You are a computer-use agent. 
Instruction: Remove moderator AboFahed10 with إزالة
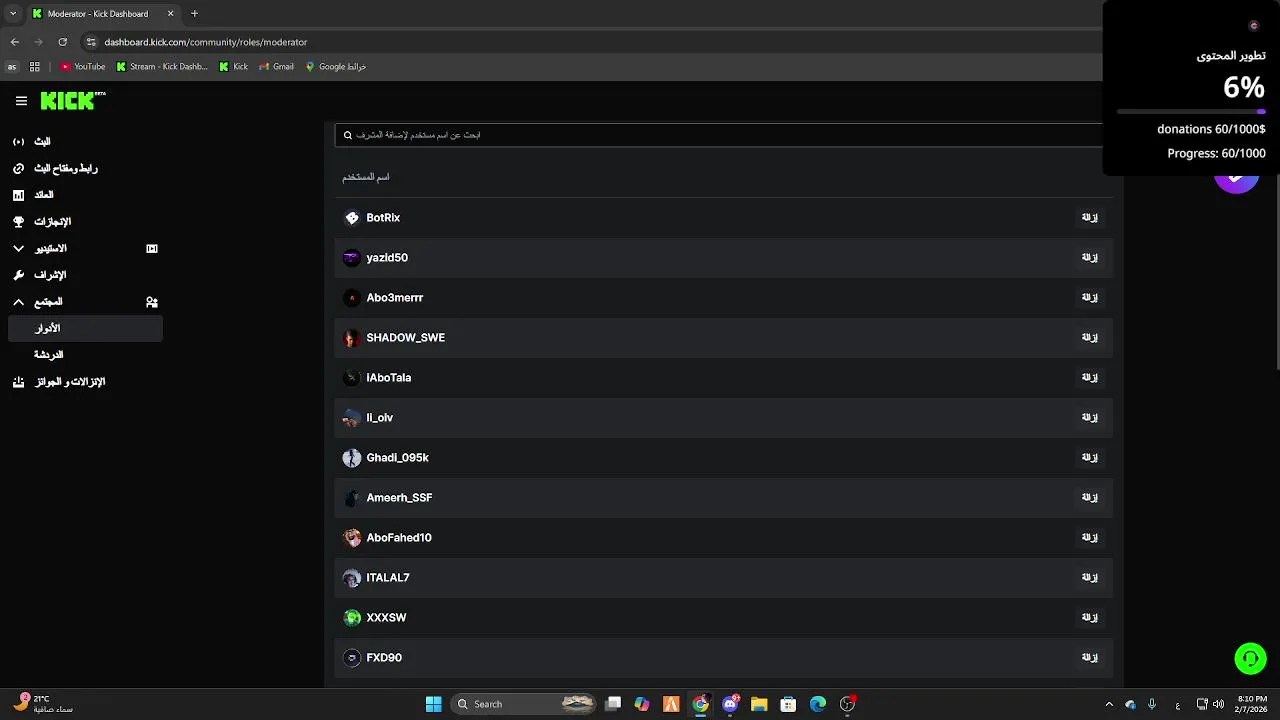[1090, 537]
